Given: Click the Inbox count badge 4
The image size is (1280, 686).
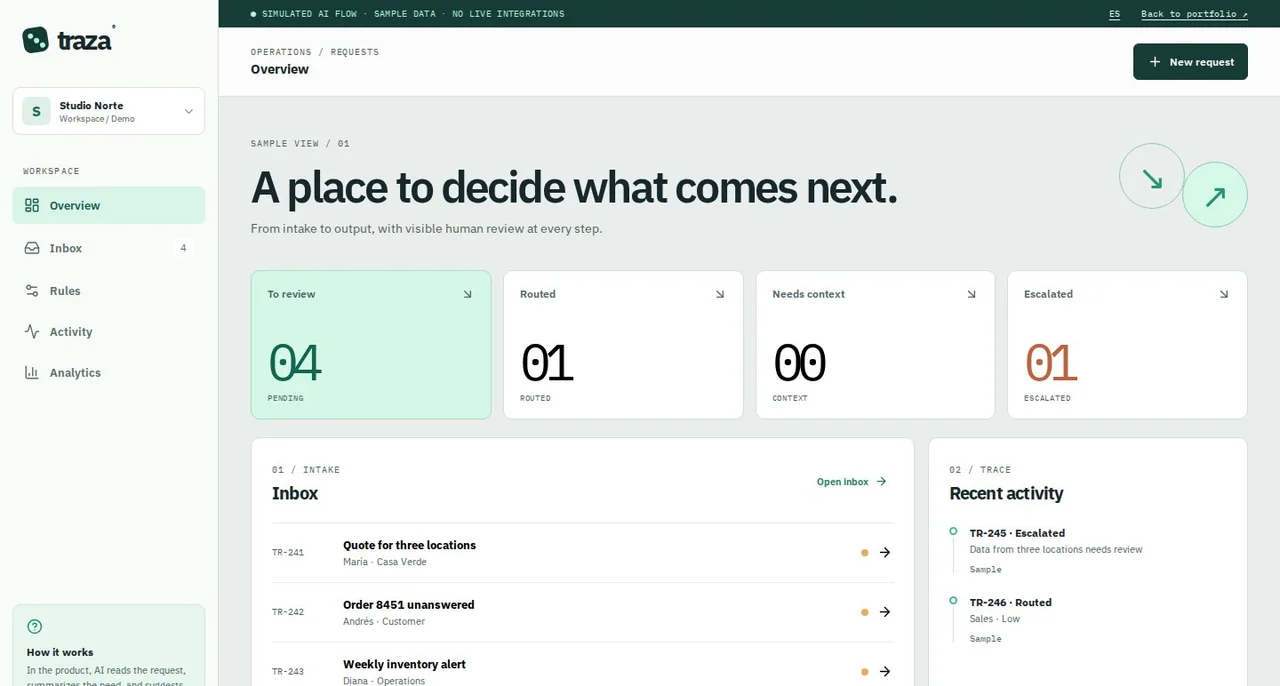Looking at the screenshot, I should 183,248.
